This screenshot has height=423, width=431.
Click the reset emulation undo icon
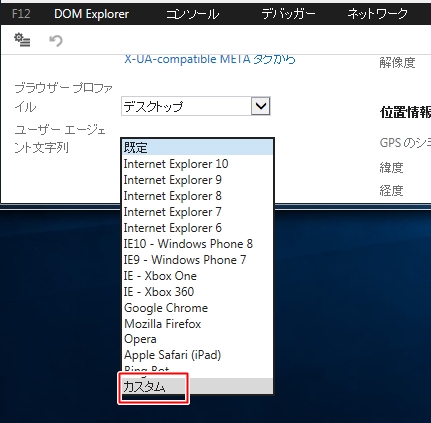pos(56,41)
